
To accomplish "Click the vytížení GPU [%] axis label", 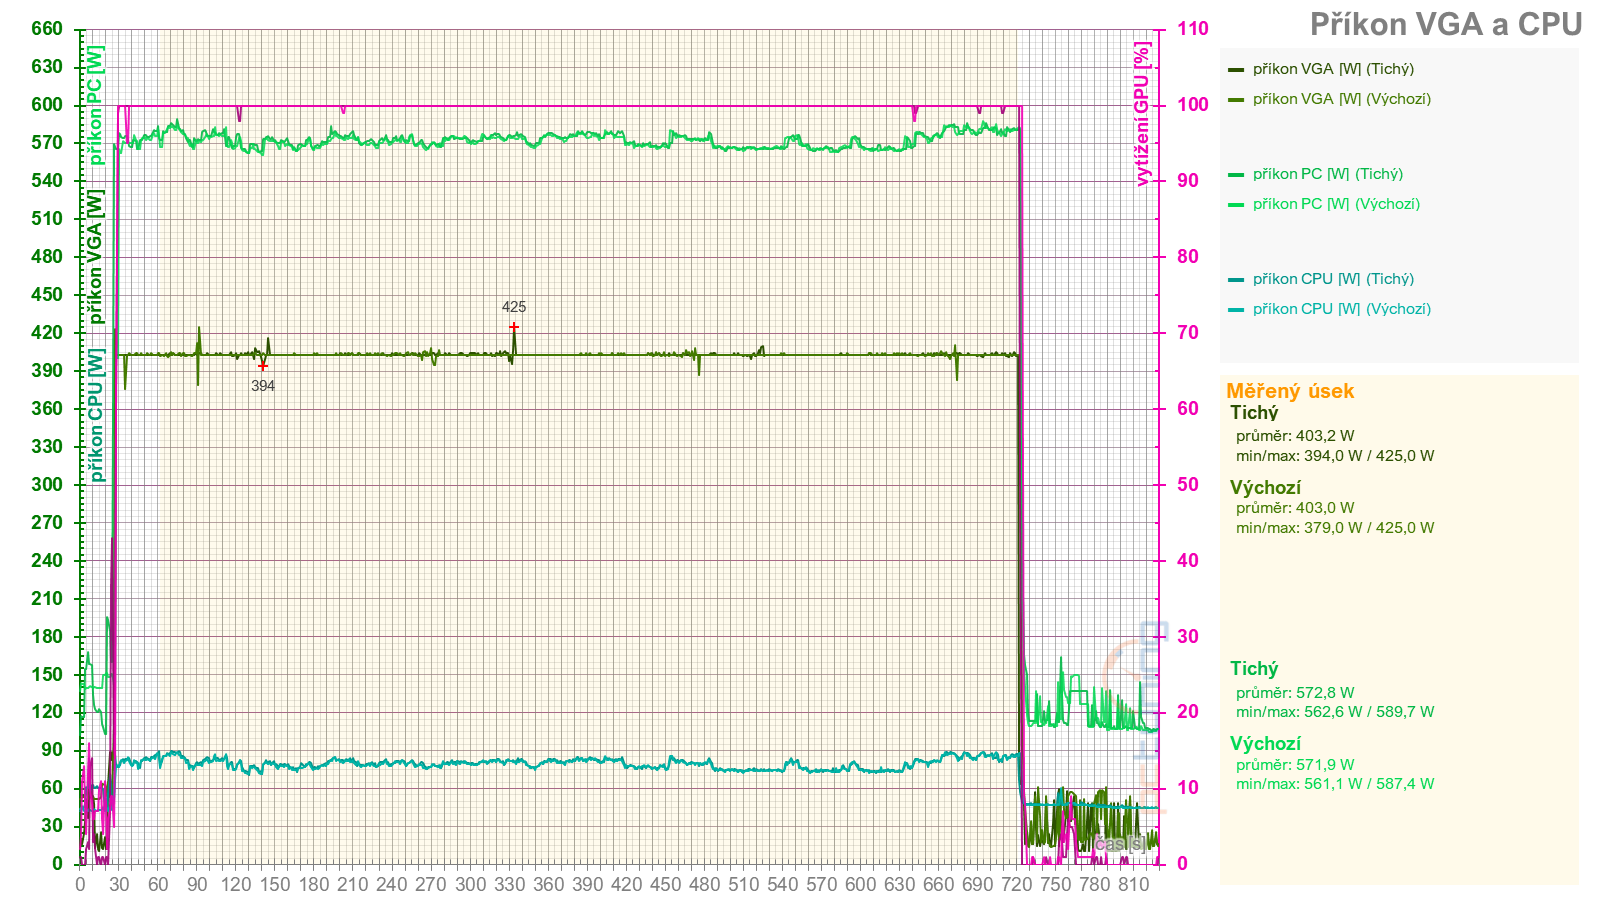I will (1142, 113).
